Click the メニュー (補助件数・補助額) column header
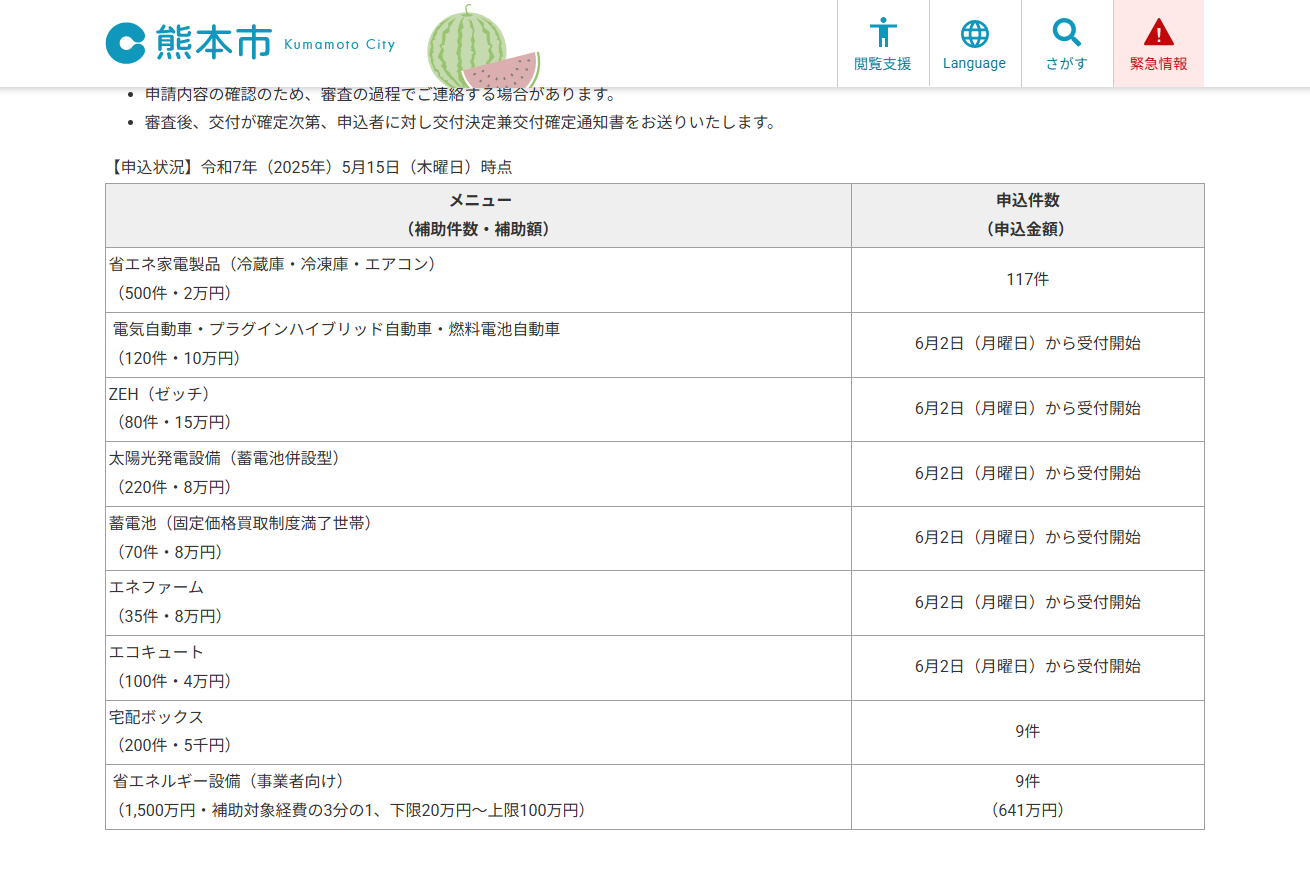The image size is (1310, 880). [x=479, y=215]
